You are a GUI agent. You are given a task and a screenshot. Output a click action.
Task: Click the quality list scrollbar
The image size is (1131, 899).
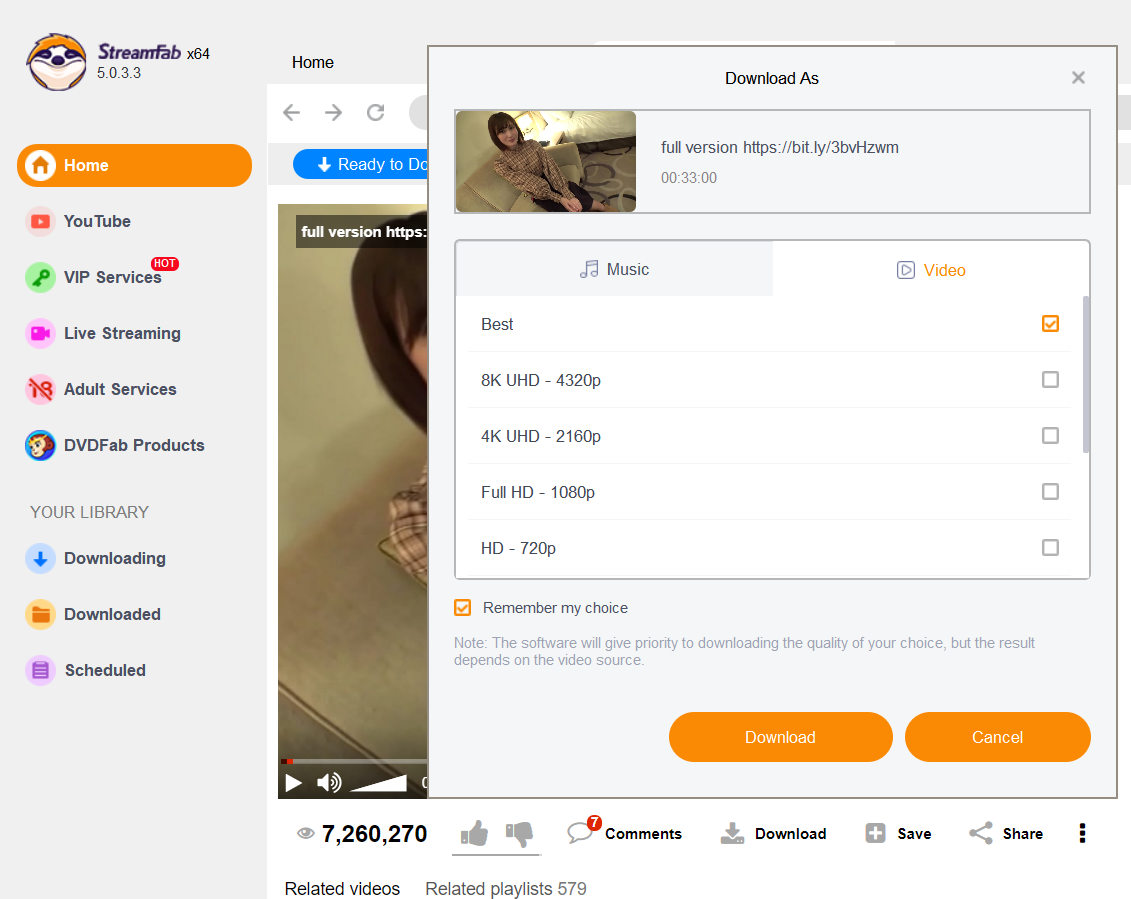click(x=1086, y=374)
